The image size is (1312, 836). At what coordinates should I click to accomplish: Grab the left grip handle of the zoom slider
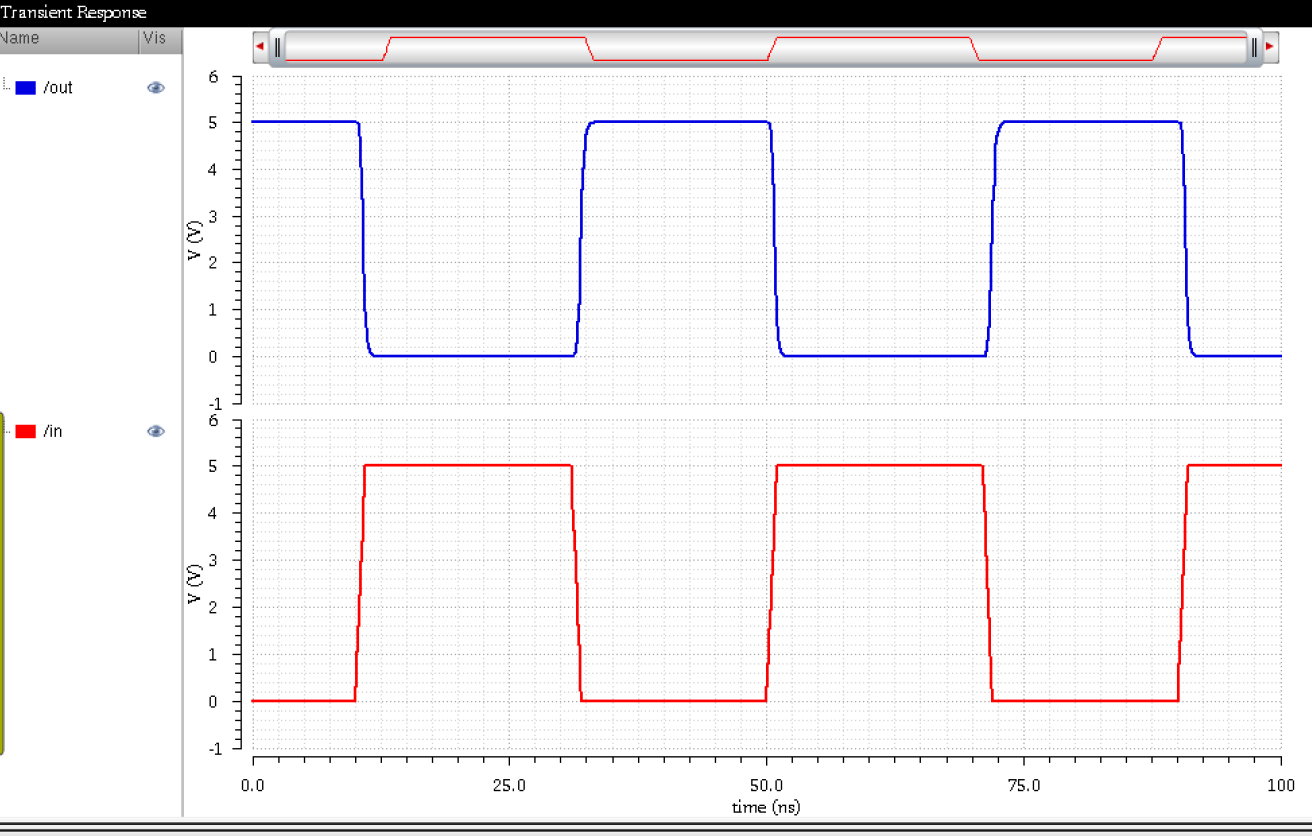coord(279,46)
